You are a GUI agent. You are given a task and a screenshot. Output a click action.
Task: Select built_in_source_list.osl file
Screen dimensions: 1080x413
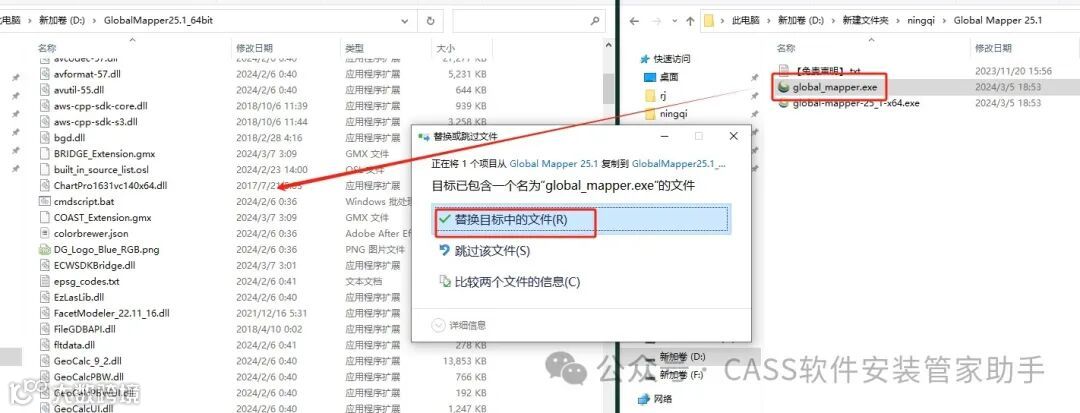101,169
